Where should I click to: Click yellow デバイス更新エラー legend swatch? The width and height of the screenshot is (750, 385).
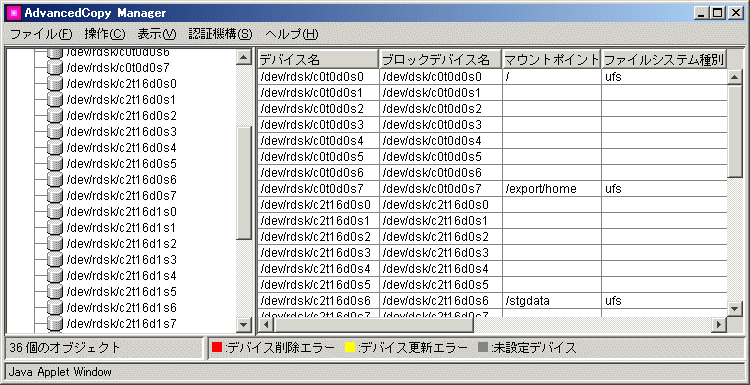(351, 348)
